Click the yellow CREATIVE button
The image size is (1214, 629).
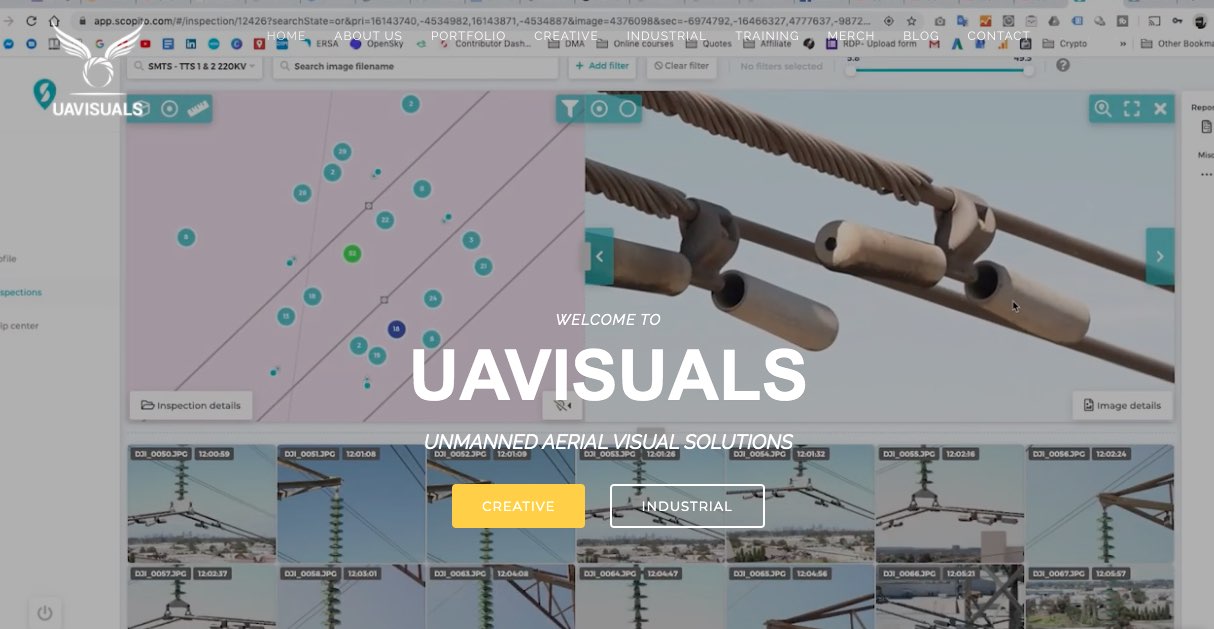[518, 506]
